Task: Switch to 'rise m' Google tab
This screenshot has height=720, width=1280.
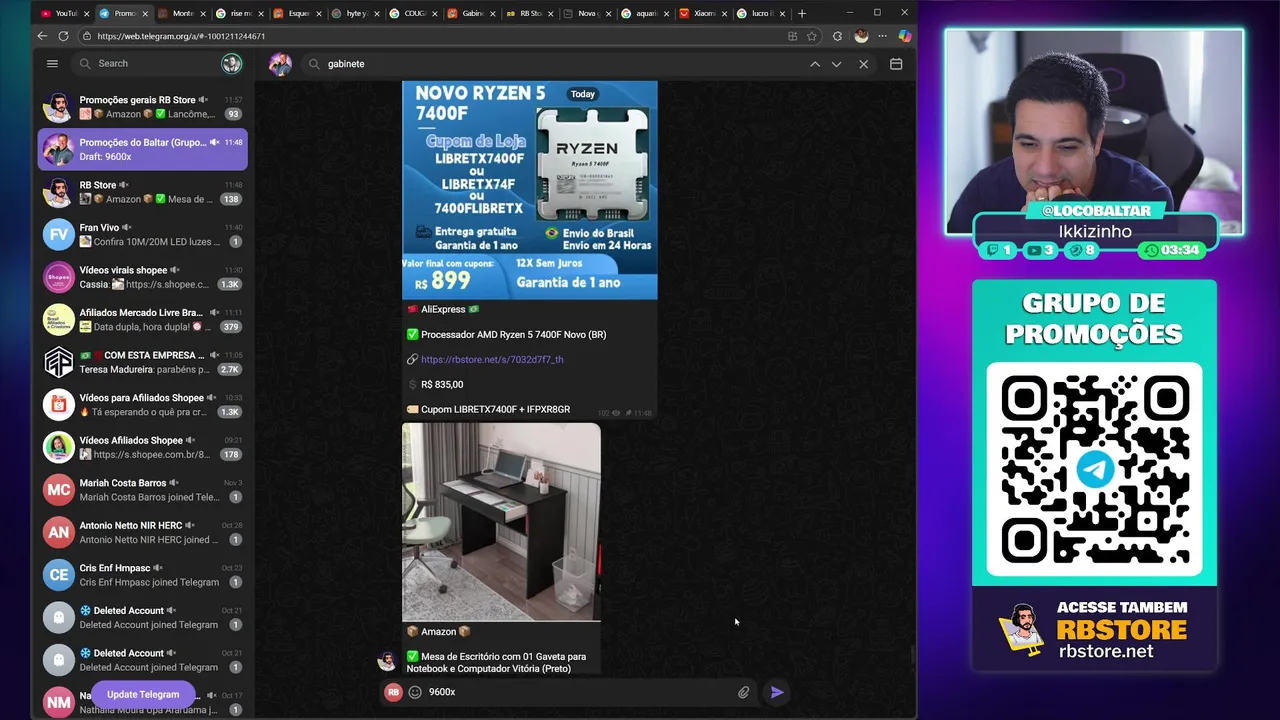Action: click(240, 13)
